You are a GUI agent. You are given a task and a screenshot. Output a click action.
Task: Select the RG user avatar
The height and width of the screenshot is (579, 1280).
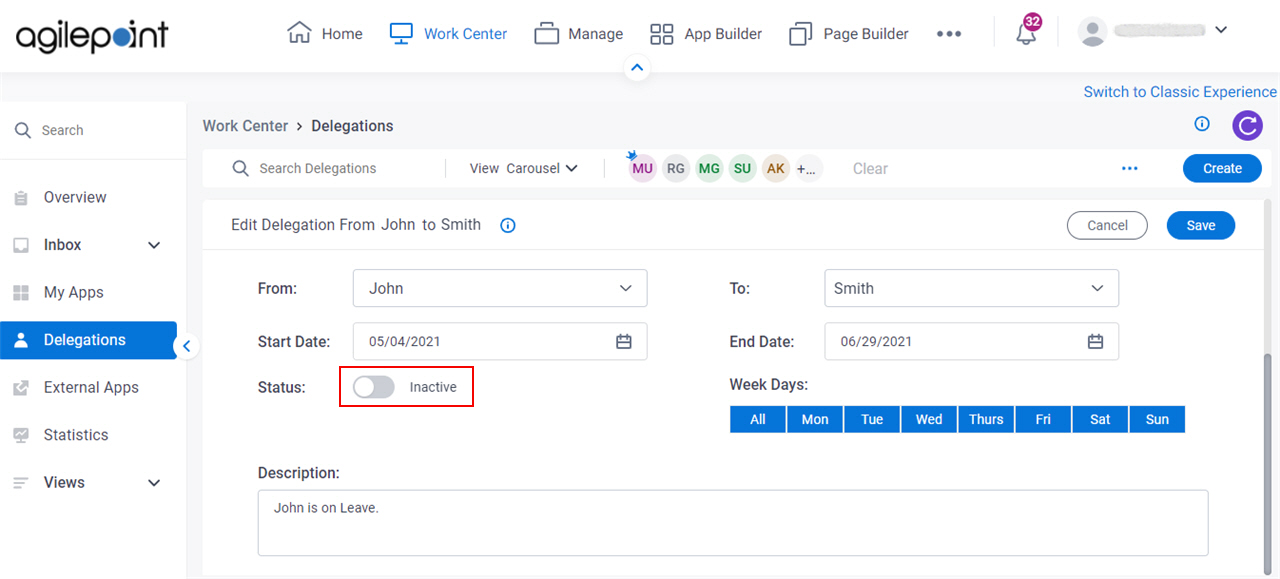click(x=676, y=168)
